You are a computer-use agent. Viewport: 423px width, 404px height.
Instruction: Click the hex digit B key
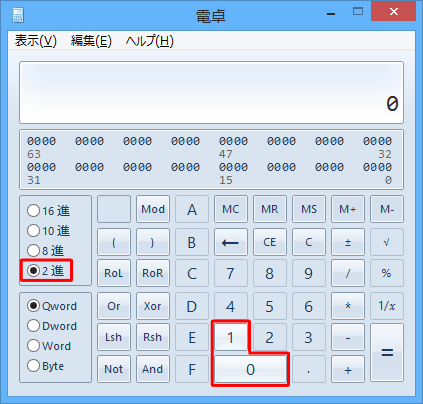[192, 242]
